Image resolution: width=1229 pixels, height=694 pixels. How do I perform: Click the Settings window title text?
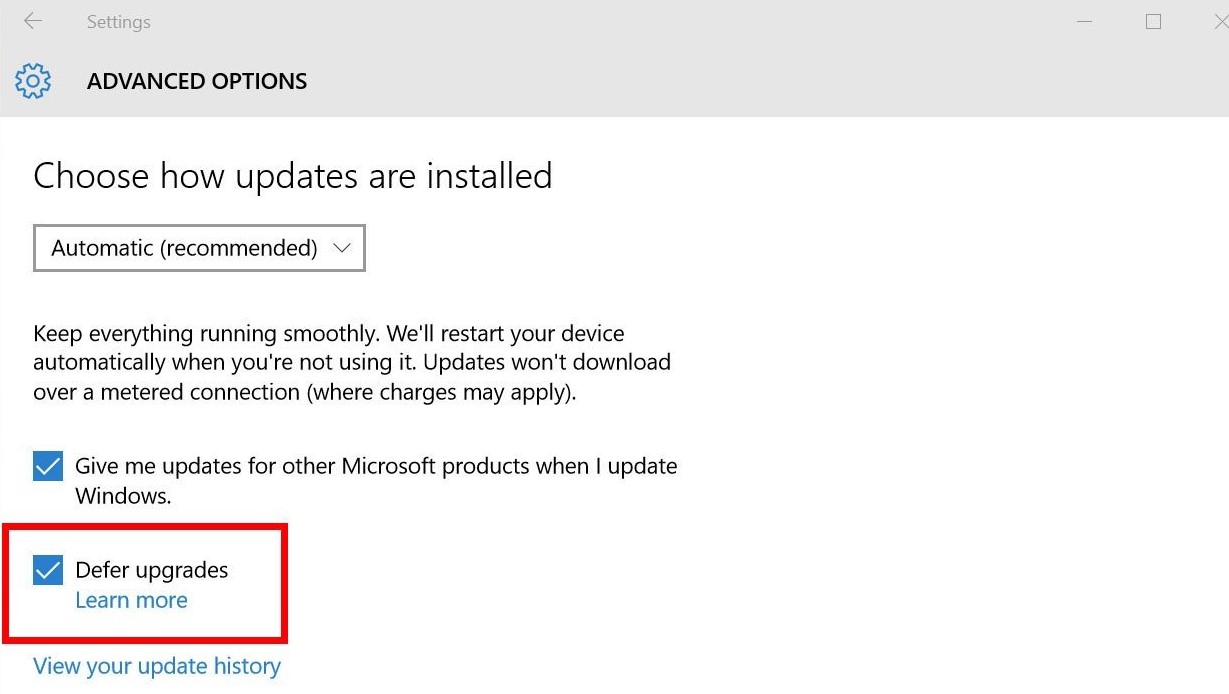click(x=118, y=21)
